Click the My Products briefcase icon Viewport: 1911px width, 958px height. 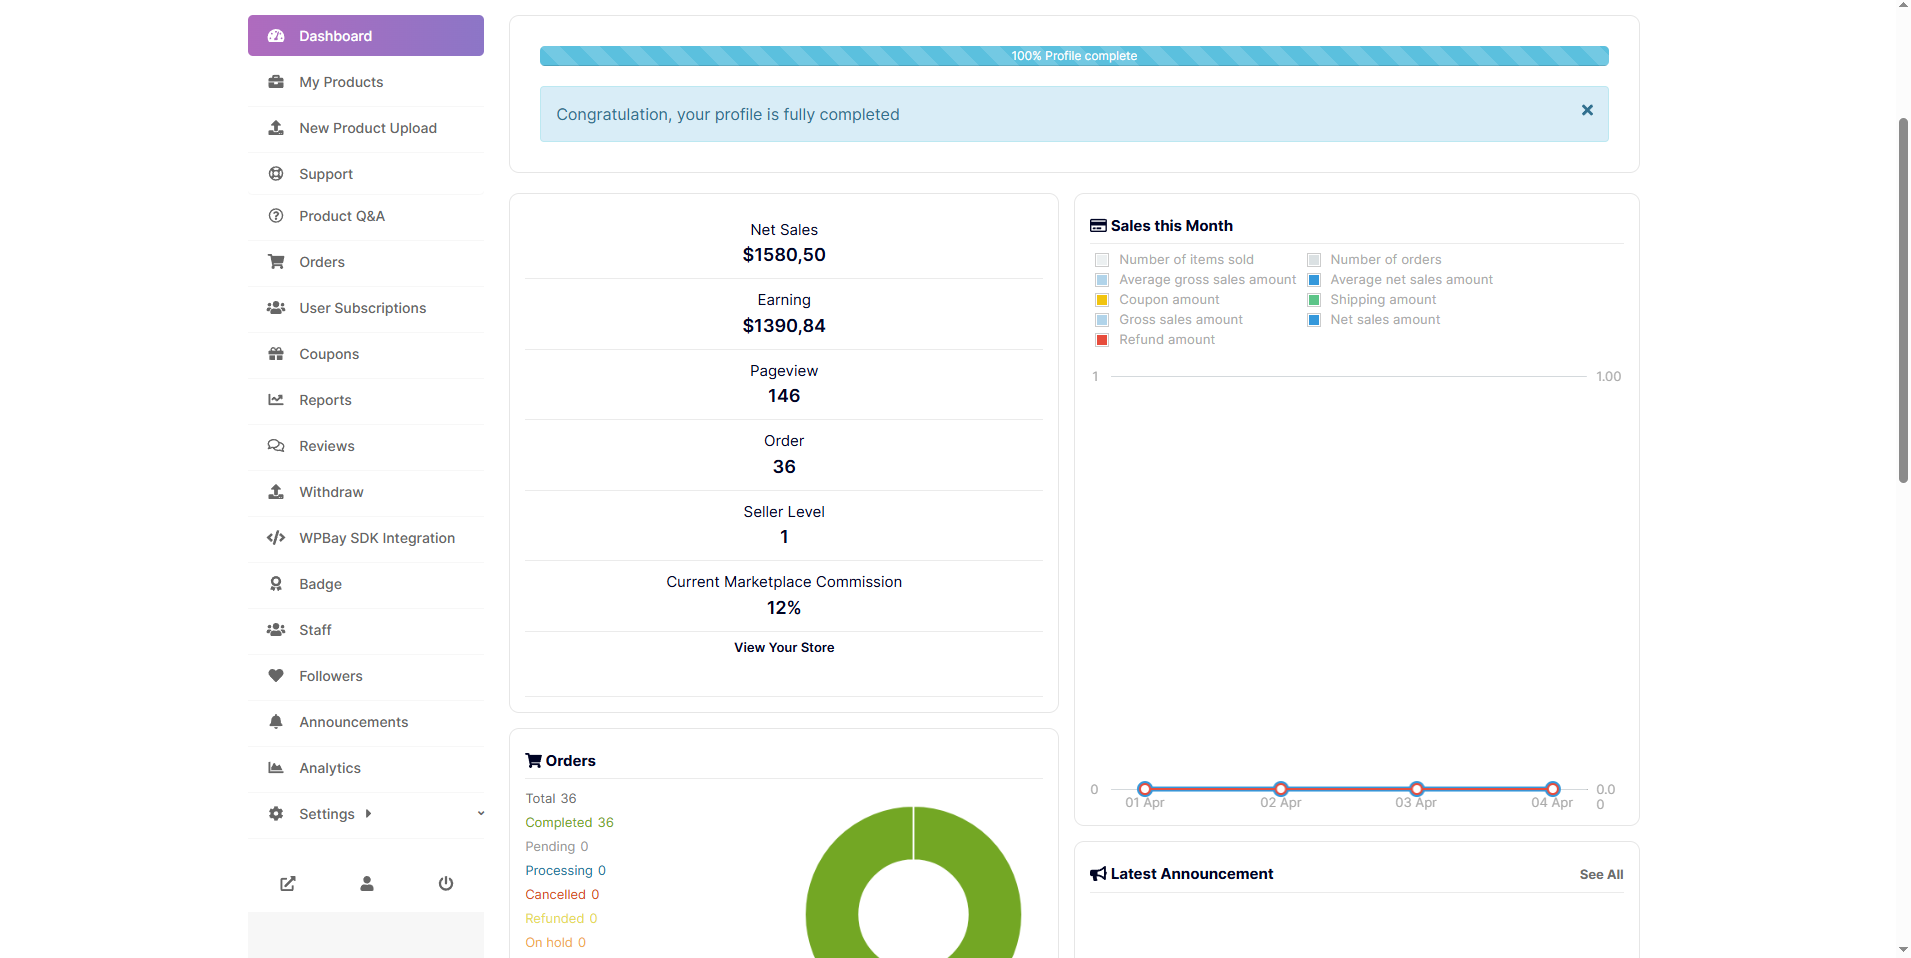click(x=276, y=82)
